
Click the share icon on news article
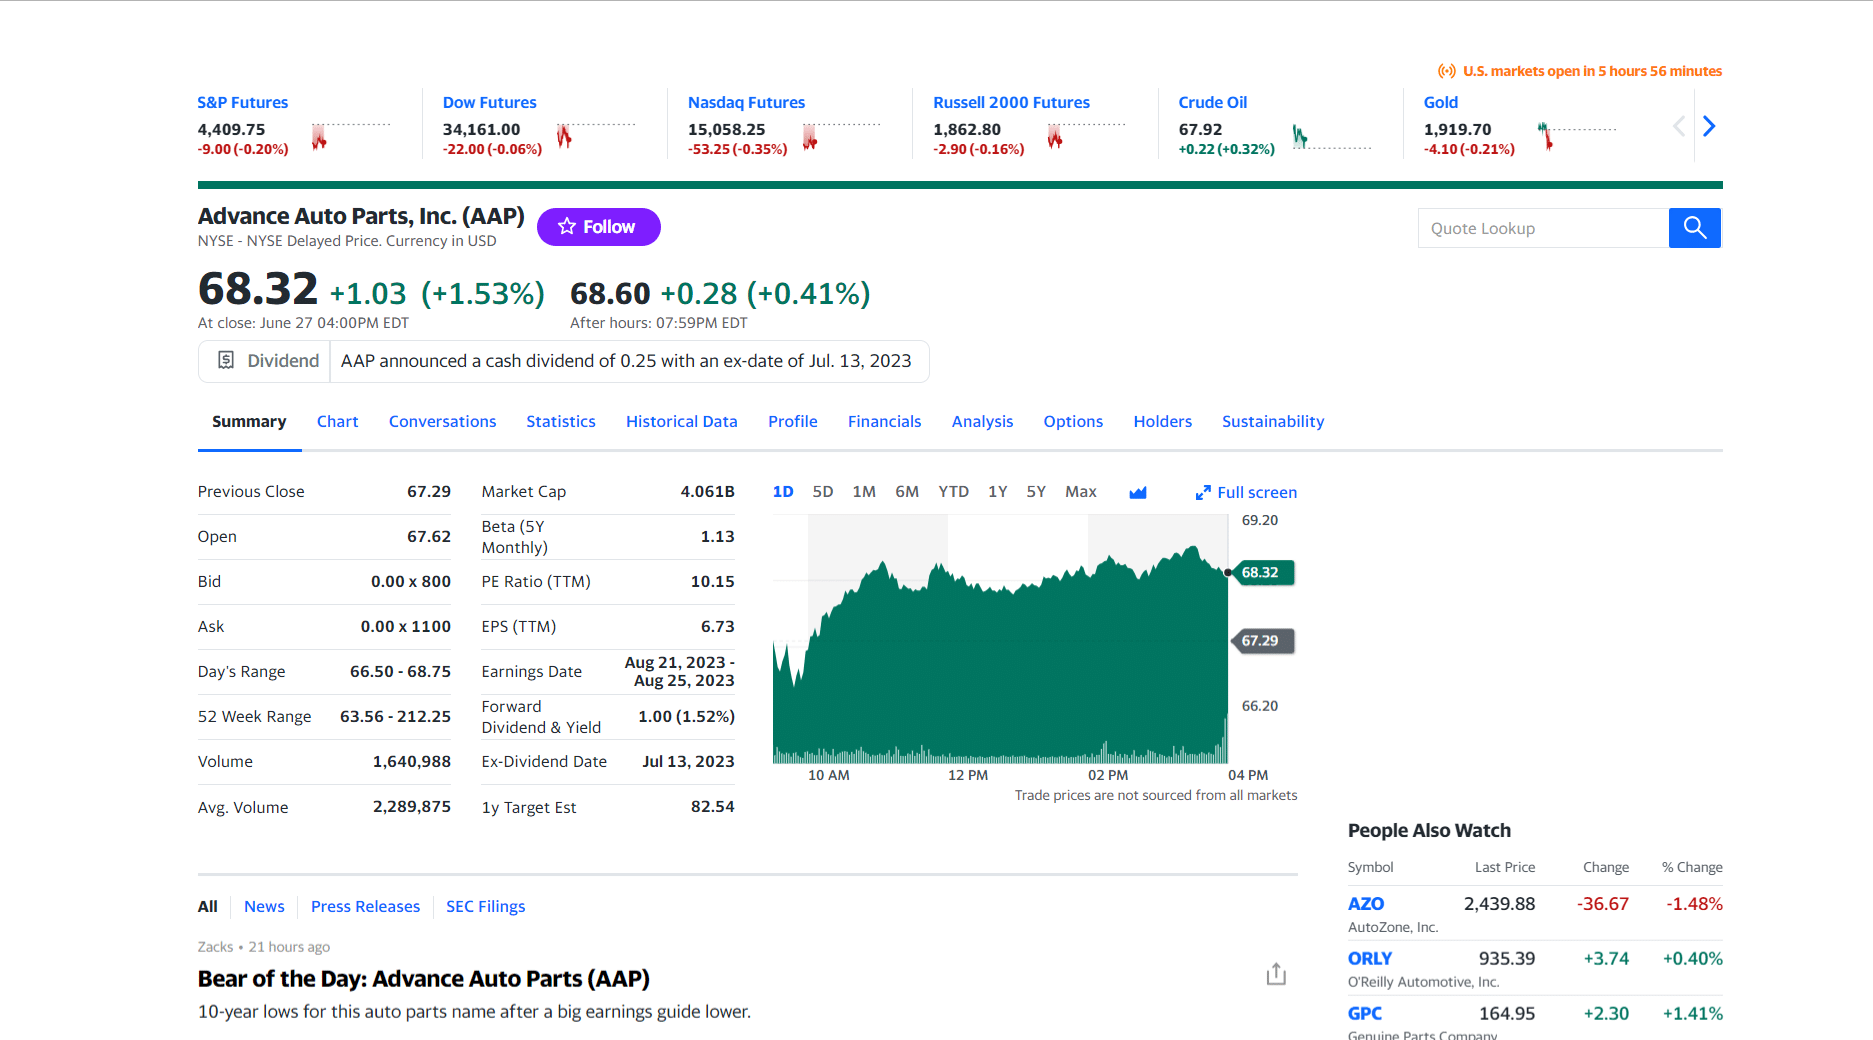pyautogui.click(x=1276, y=974)
